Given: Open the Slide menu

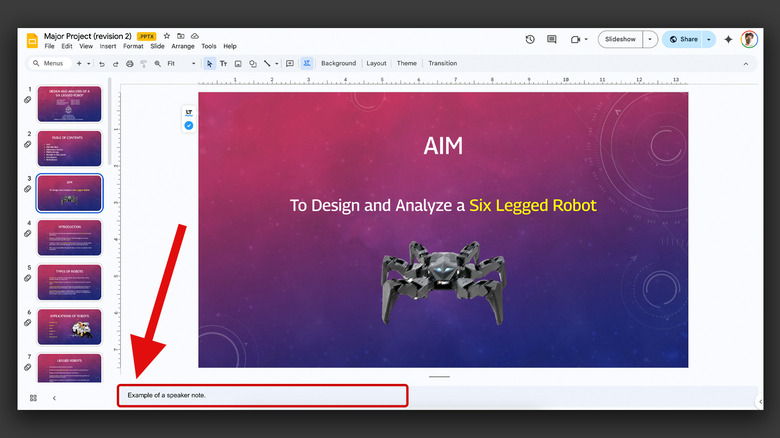Looking at the screenshot, I should [157, 46].
